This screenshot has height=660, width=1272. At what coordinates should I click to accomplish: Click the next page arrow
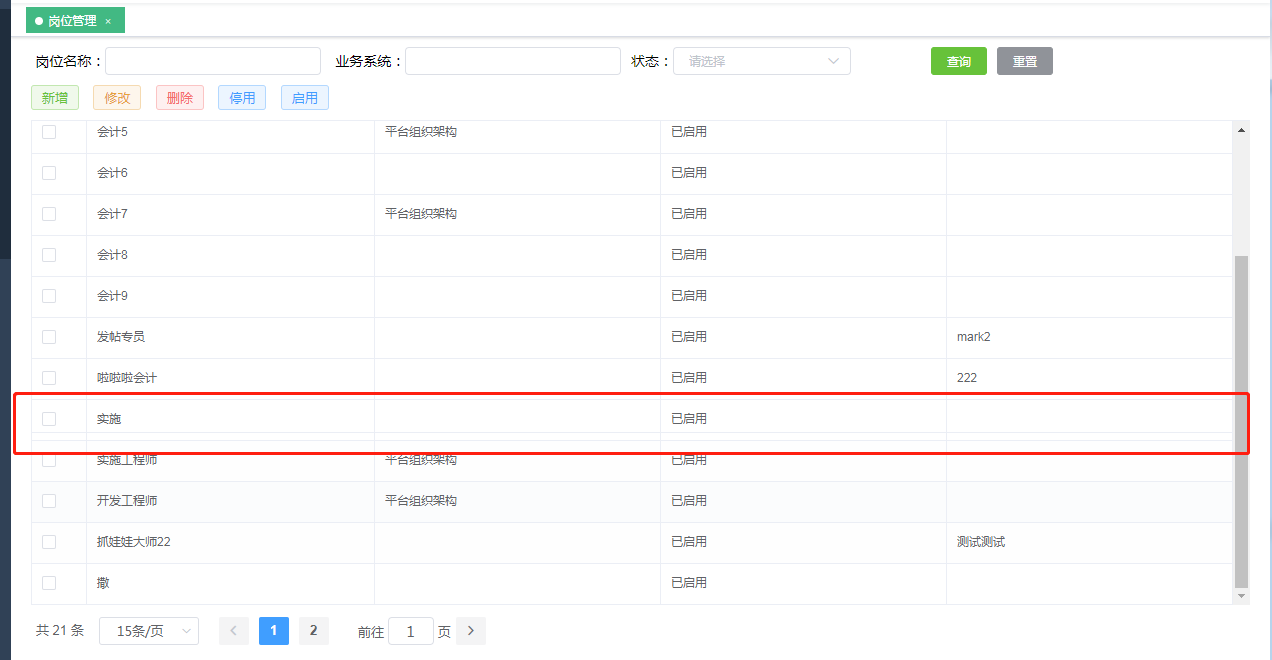[470, 631]
